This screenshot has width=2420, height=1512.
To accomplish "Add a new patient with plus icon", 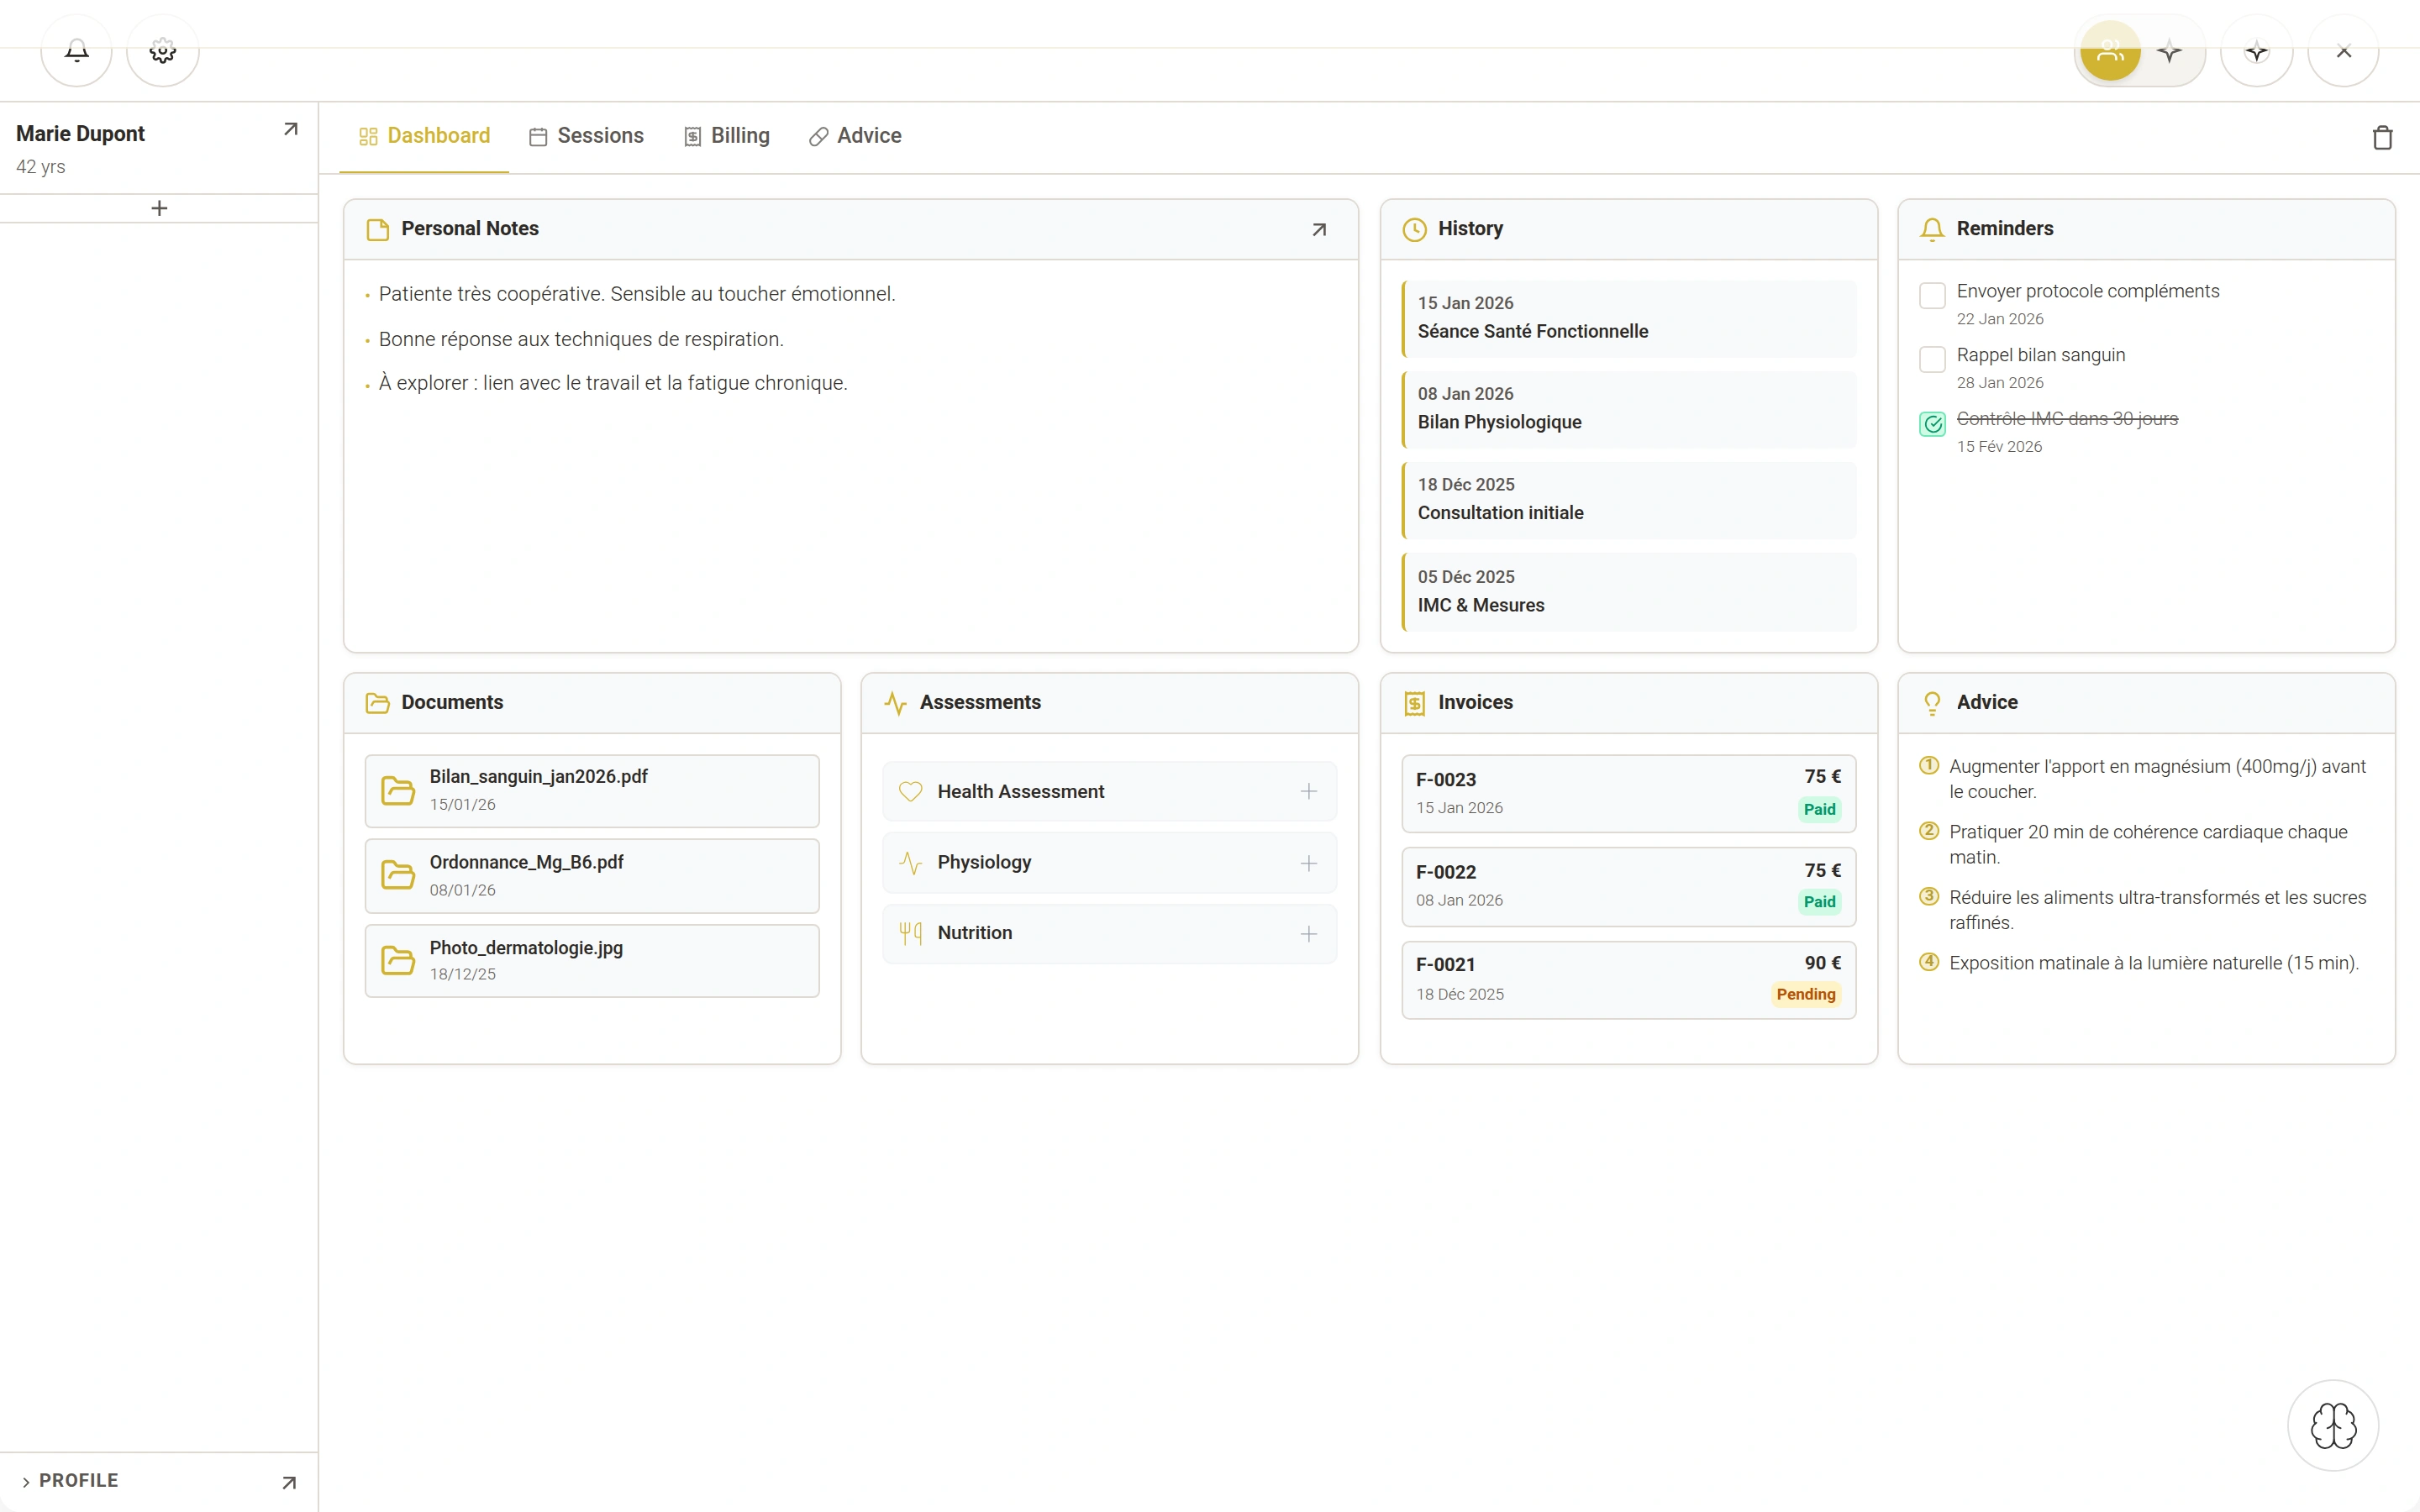I will tap(159, 208).
